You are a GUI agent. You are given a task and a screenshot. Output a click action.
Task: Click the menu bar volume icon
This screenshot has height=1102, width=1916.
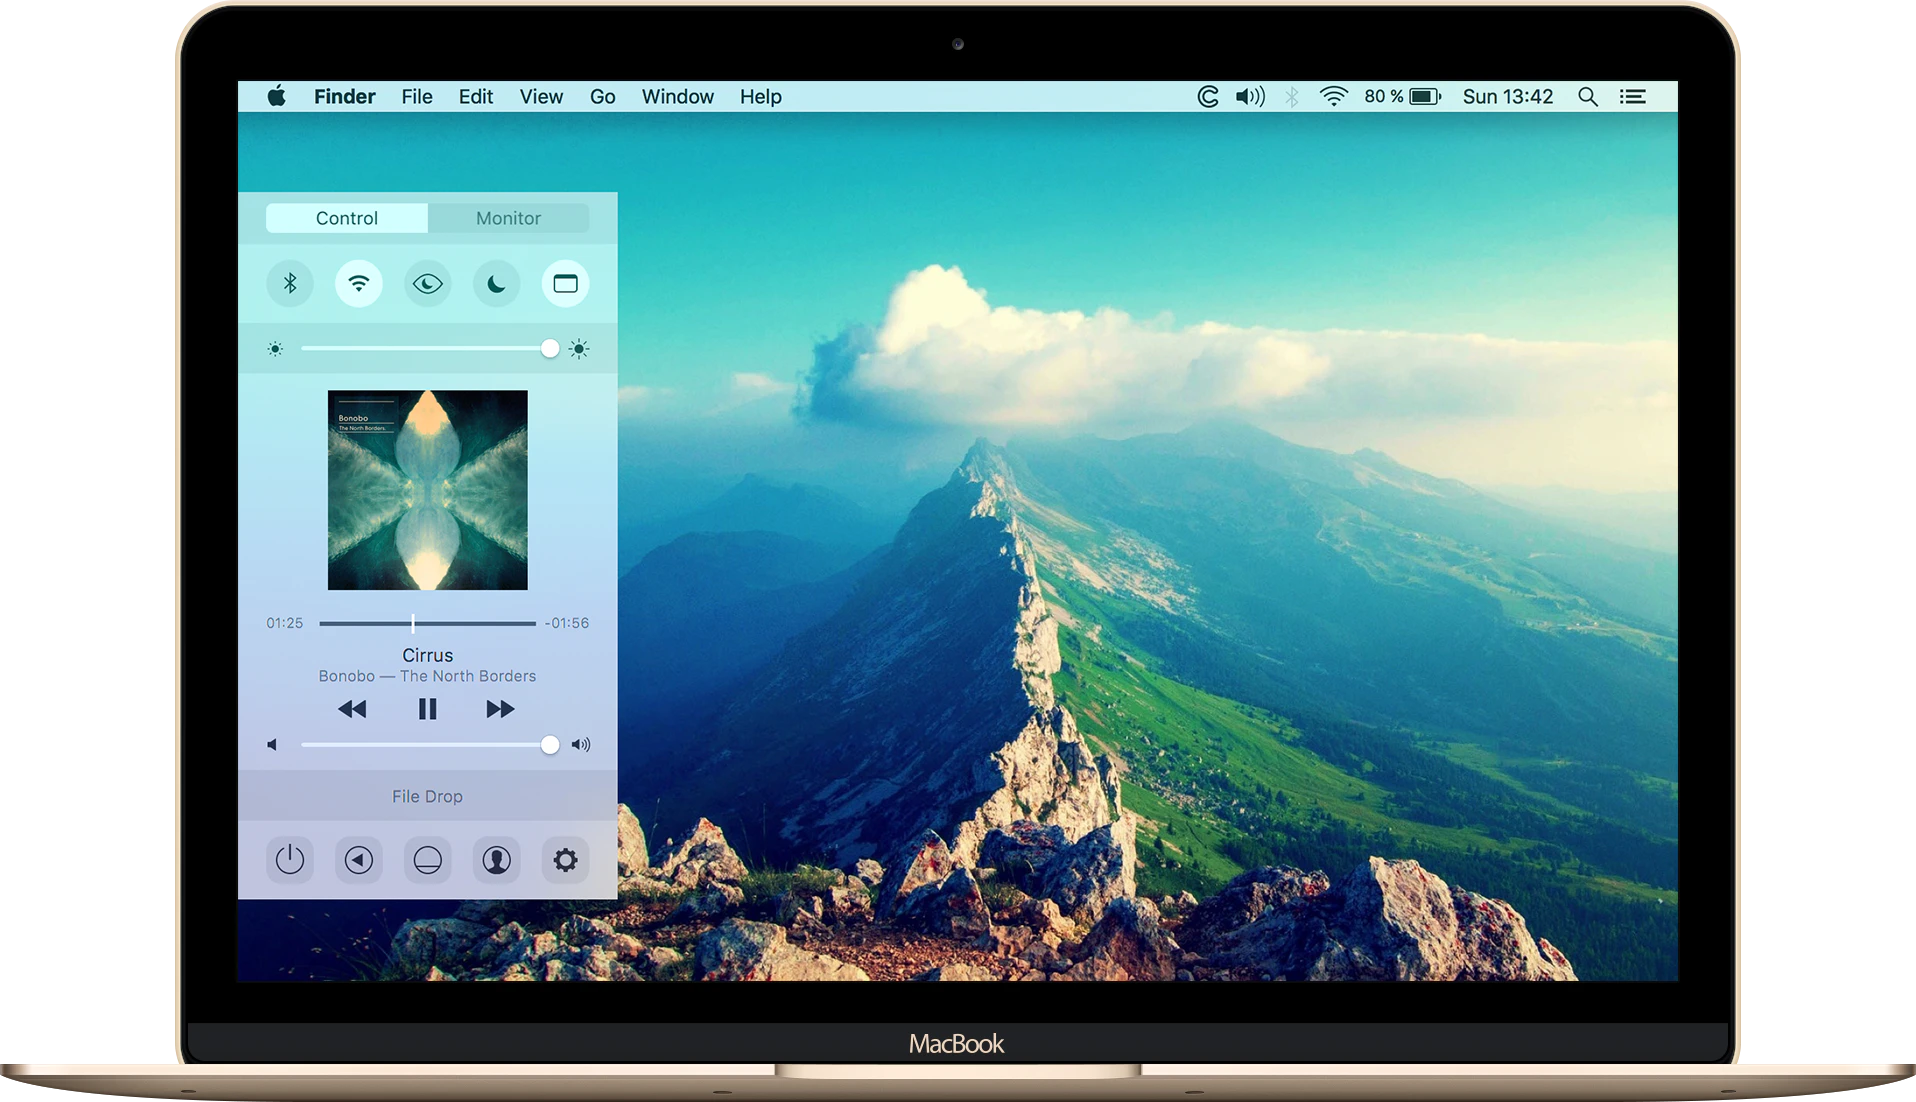coord(1250,97)
